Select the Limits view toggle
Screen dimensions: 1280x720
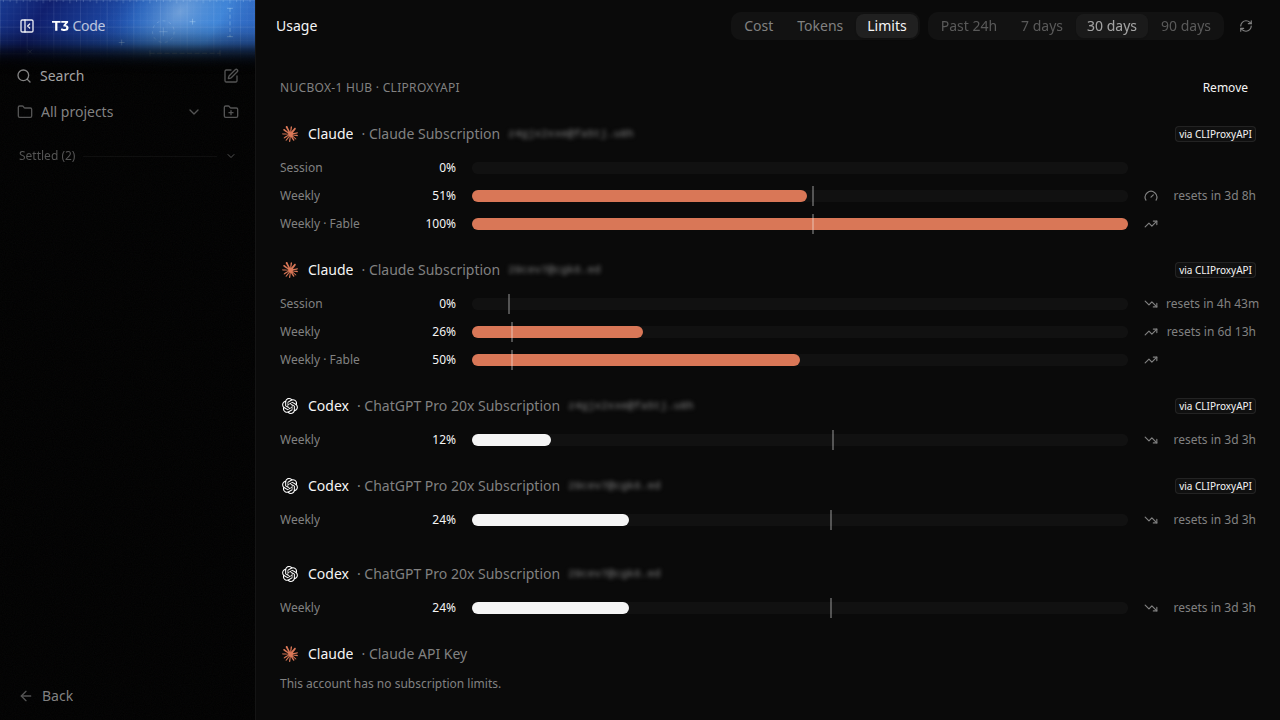point(887,26)
